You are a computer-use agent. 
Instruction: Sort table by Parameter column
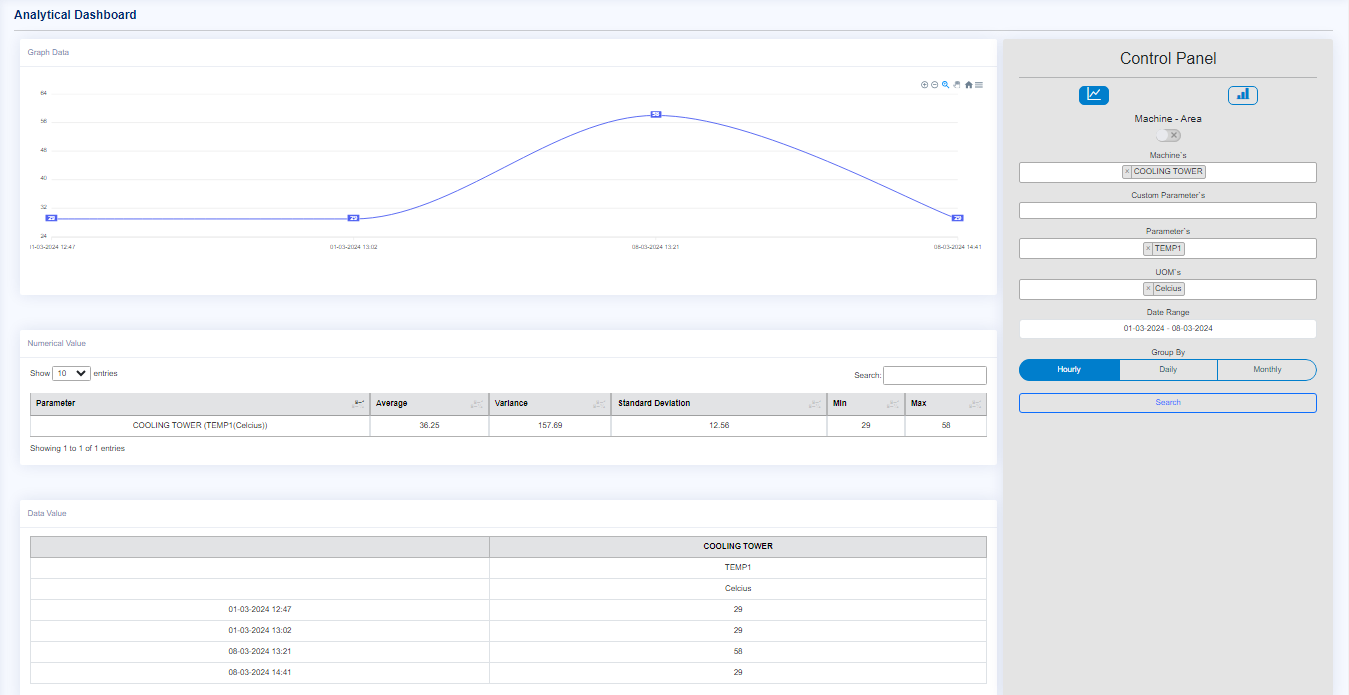coord(200,404)
